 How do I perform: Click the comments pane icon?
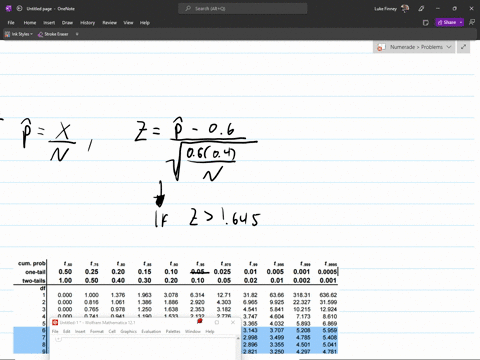472,22
